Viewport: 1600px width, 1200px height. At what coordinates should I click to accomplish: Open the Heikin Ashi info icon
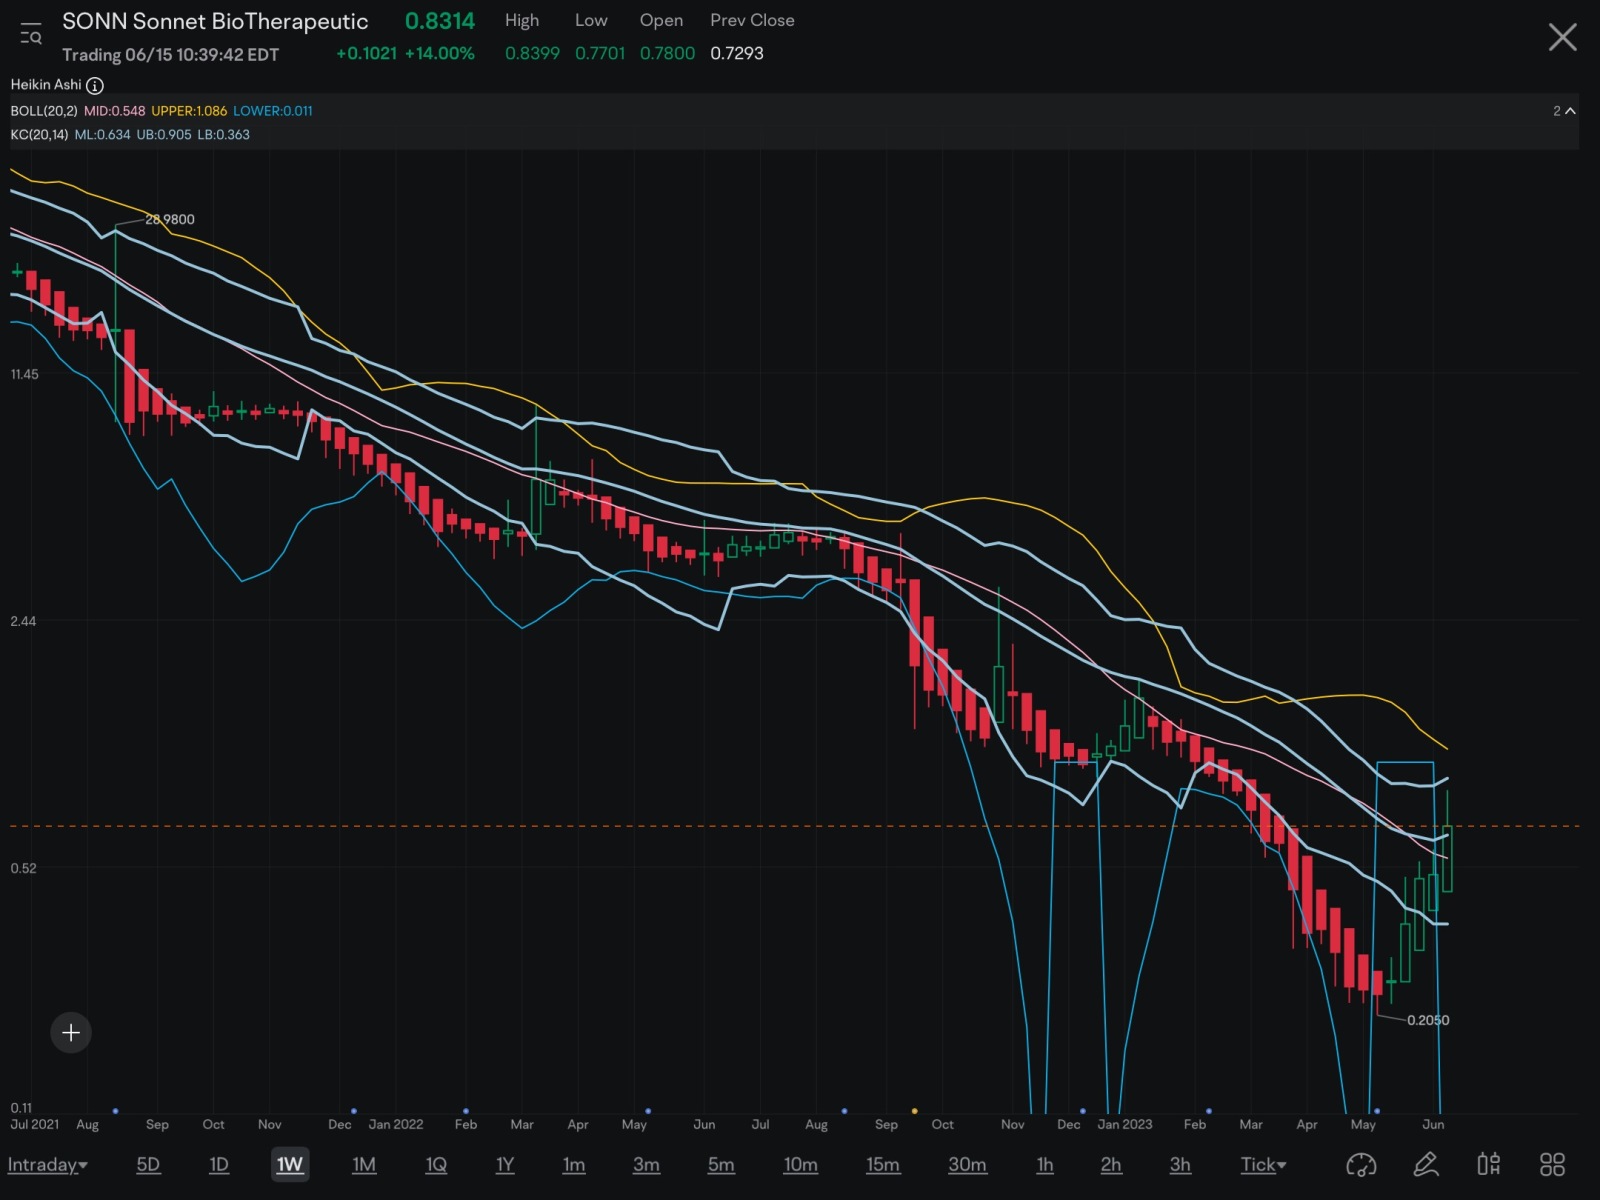95,86
